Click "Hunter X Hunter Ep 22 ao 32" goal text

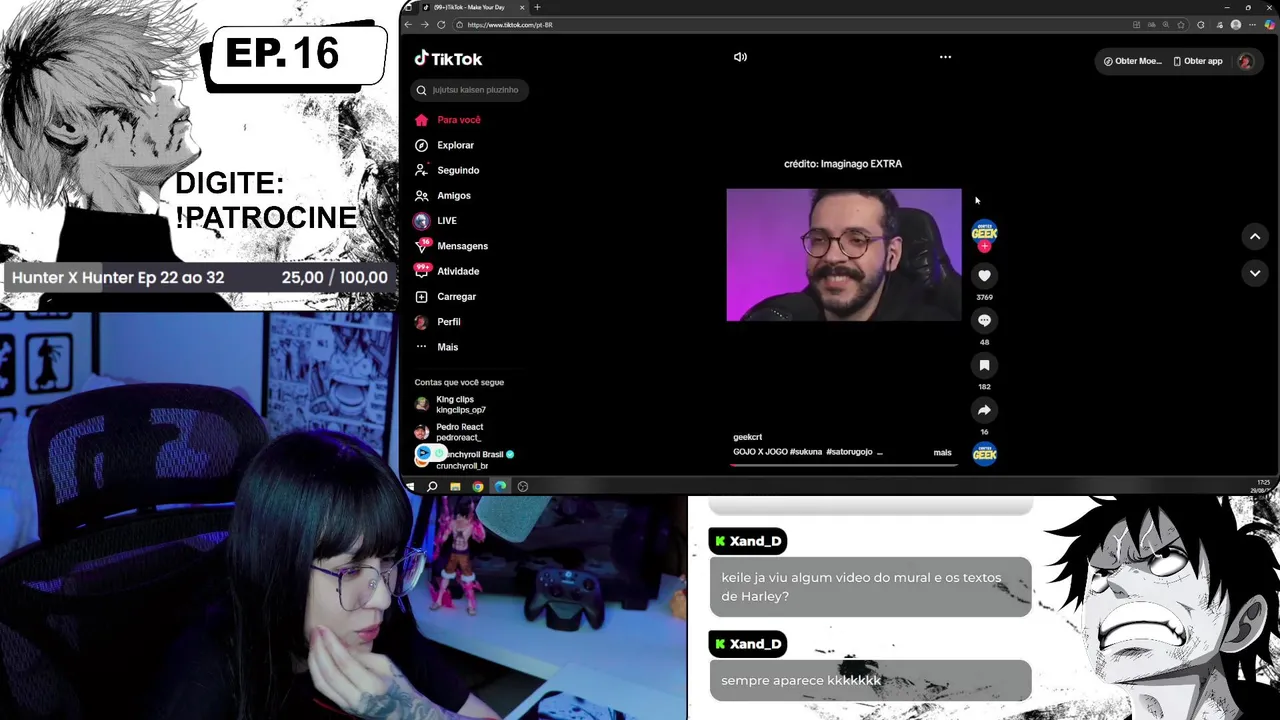(x=118, y=277)
